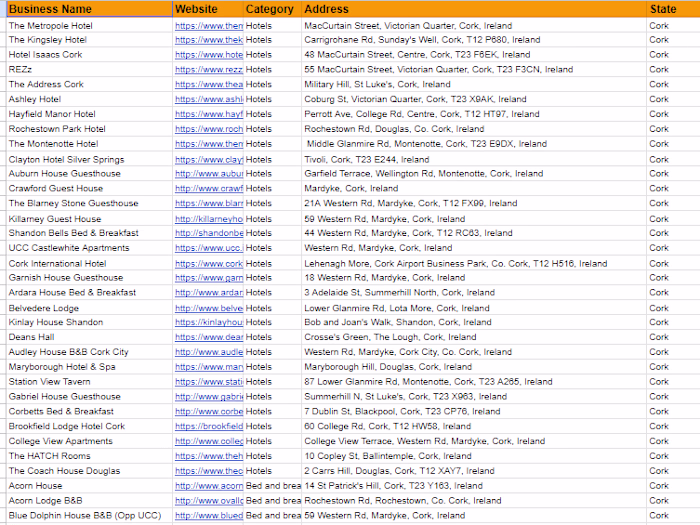Open The Metropole Hotel website link
Image resolution: width=700 pixels, height=525 pixels.
[209, 26]
